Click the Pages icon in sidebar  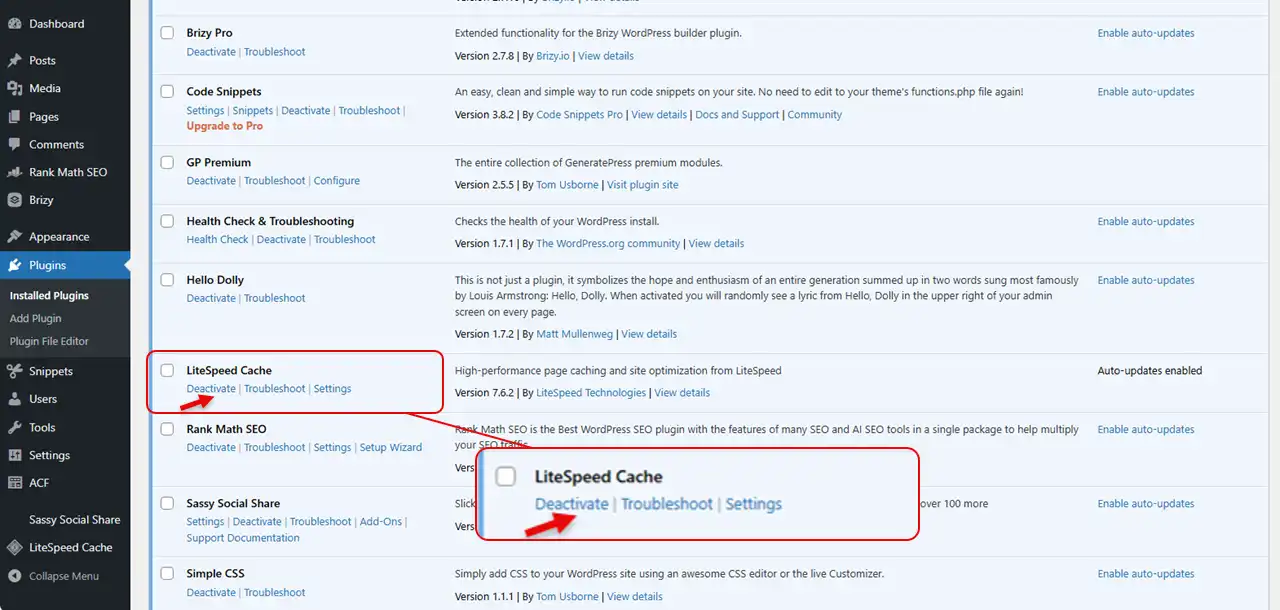tap(14, 117)
